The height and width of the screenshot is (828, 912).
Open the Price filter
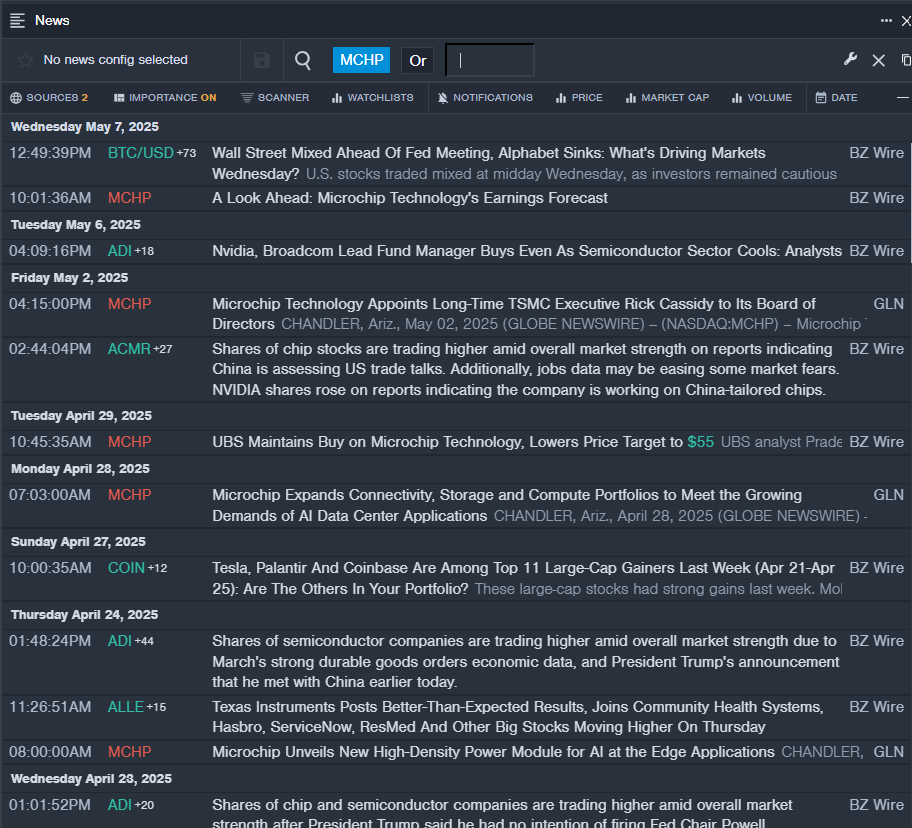[579, 98]
